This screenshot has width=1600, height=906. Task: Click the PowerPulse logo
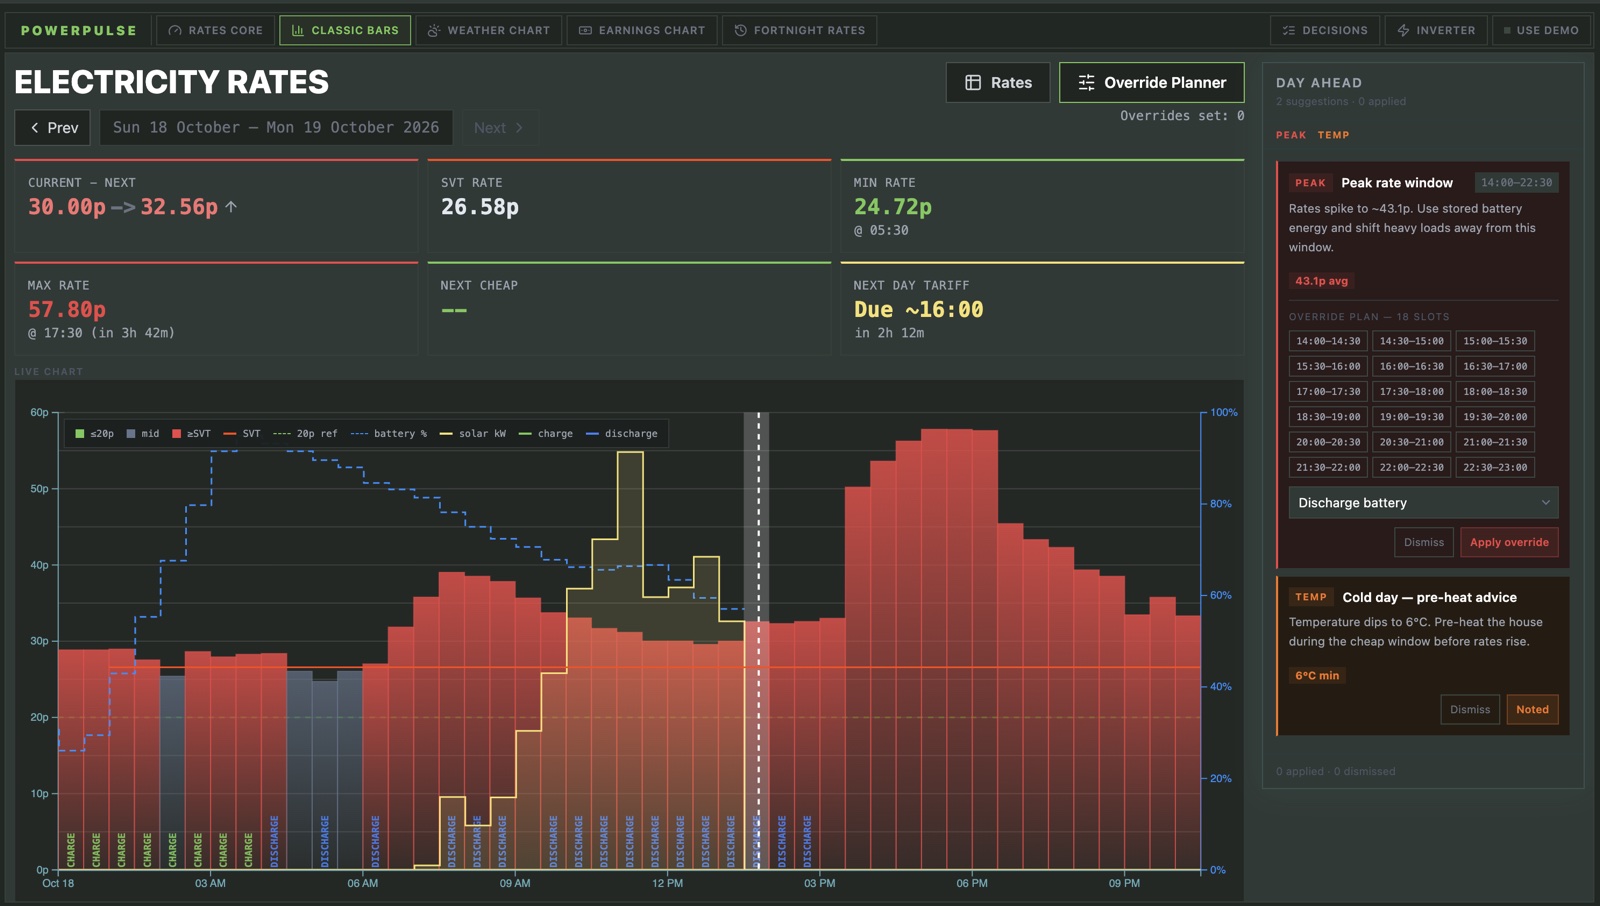click(79, 30)
